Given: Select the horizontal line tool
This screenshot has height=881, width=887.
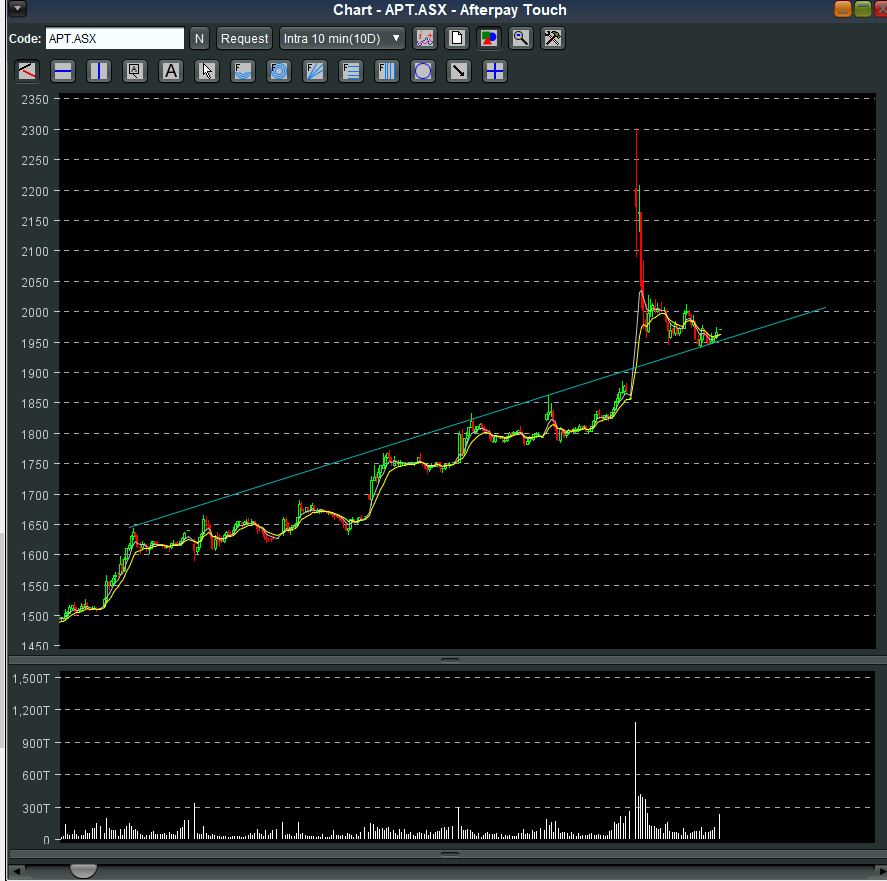Looking at the screenshot, I should click(x=63, y=71).
